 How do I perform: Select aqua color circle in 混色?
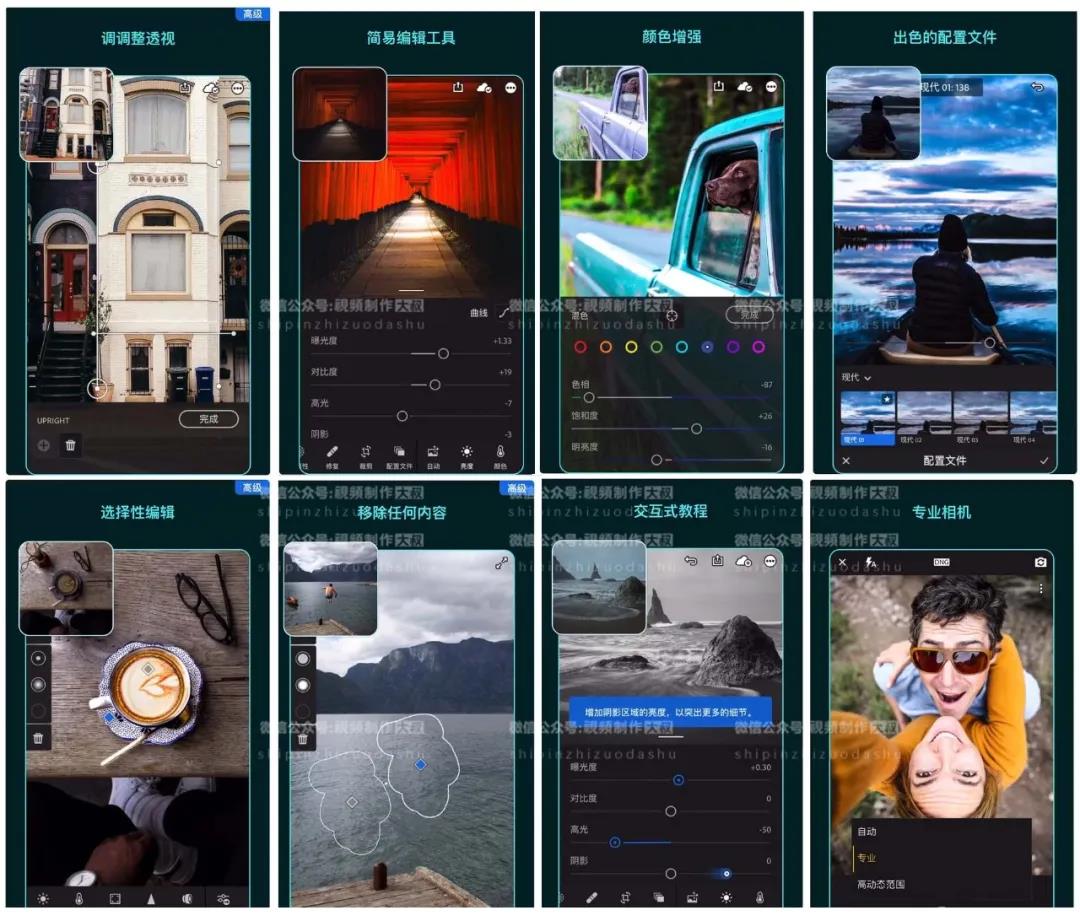682,347
